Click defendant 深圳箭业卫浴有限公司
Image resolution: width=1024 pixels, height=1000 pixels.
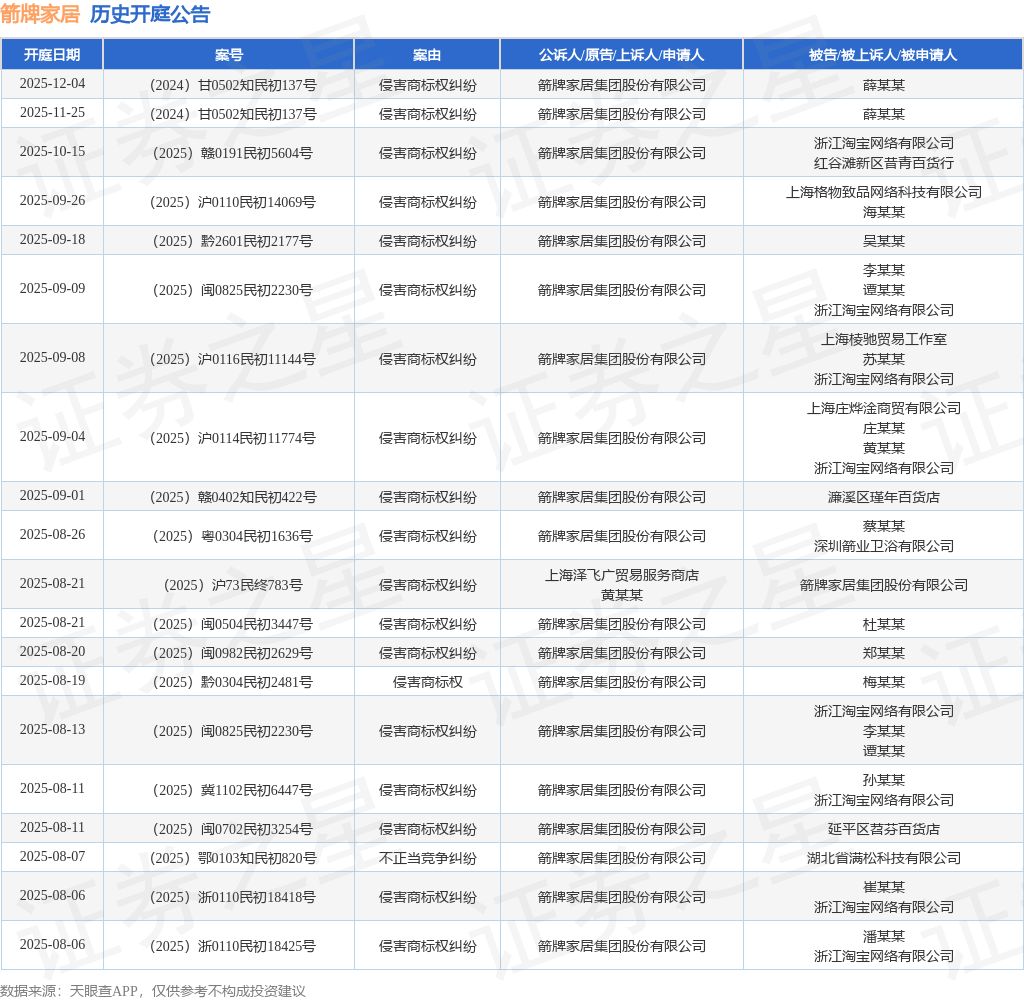point(883,547)
